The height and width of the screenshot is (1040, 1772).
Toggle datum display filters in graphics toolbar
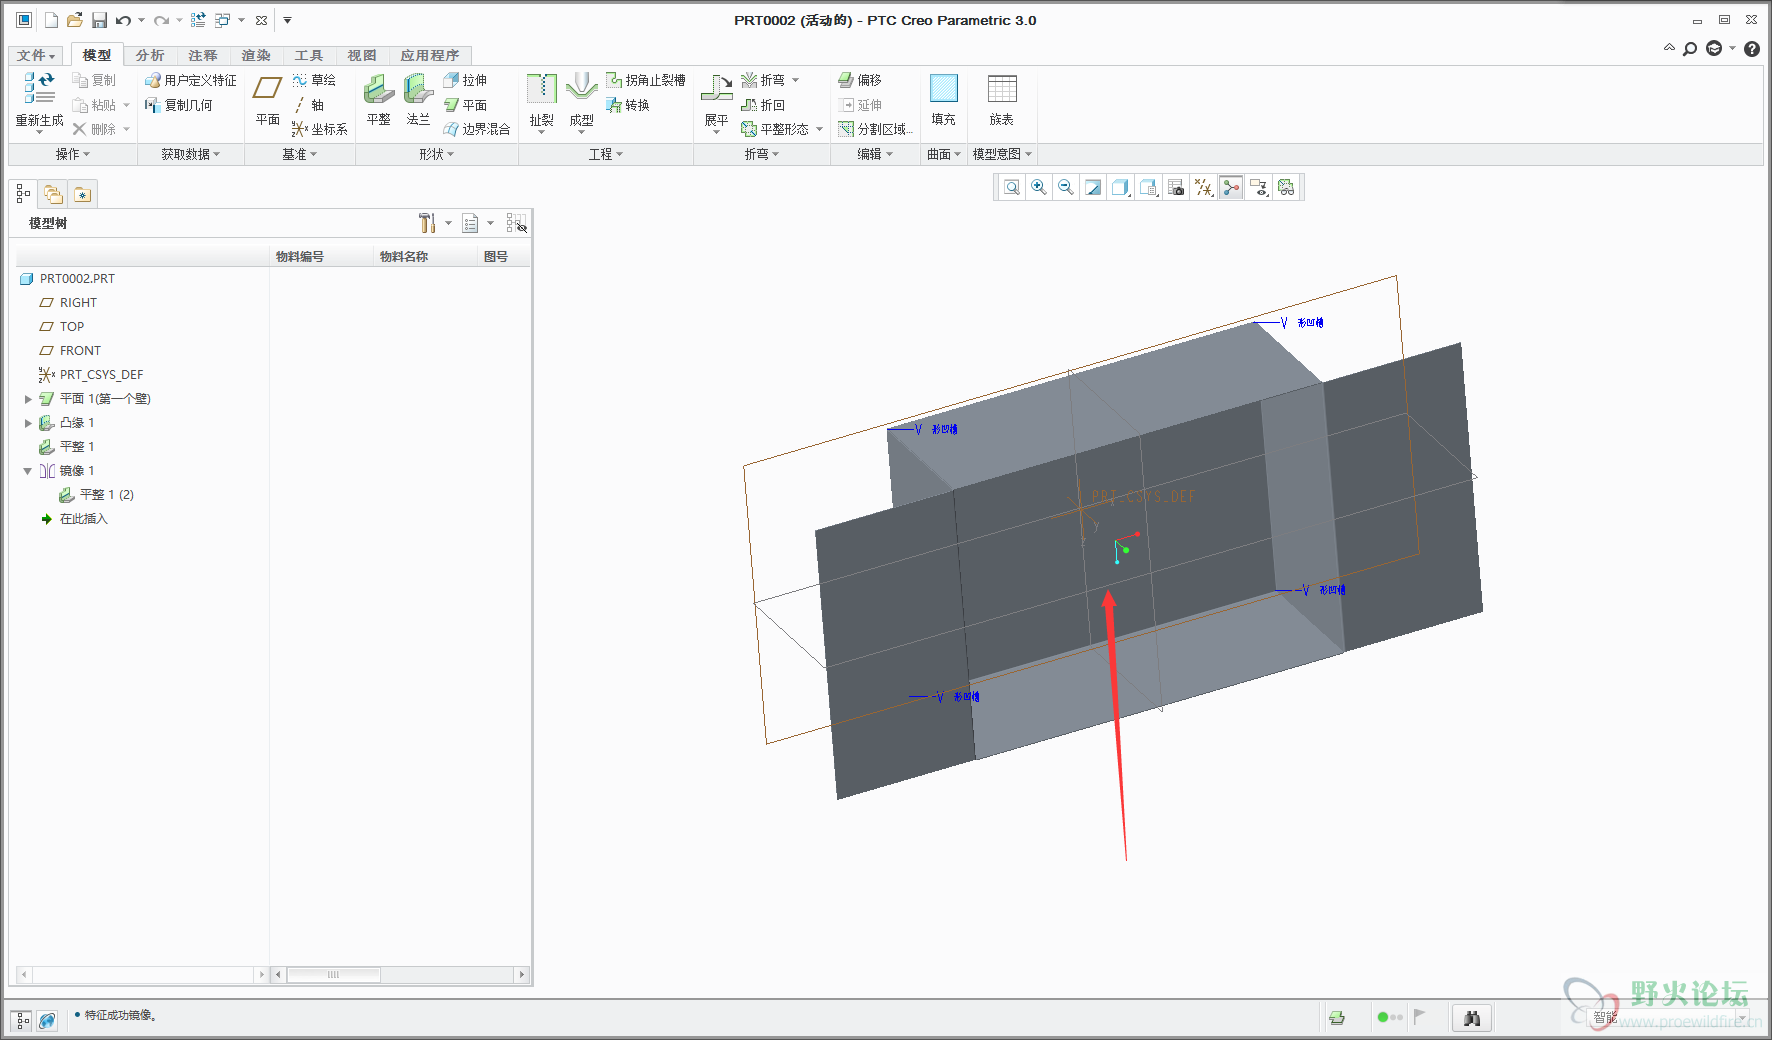pos(1204,187)
